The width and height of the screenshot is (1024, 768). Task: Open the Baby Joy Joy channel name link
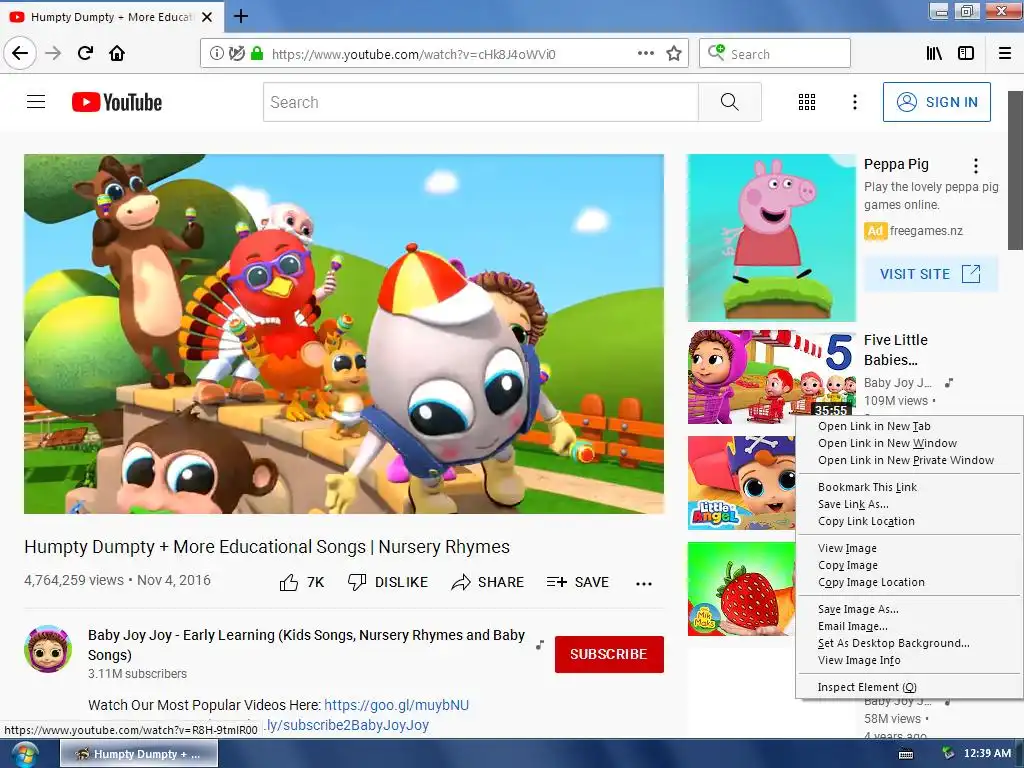coord(306,645)
